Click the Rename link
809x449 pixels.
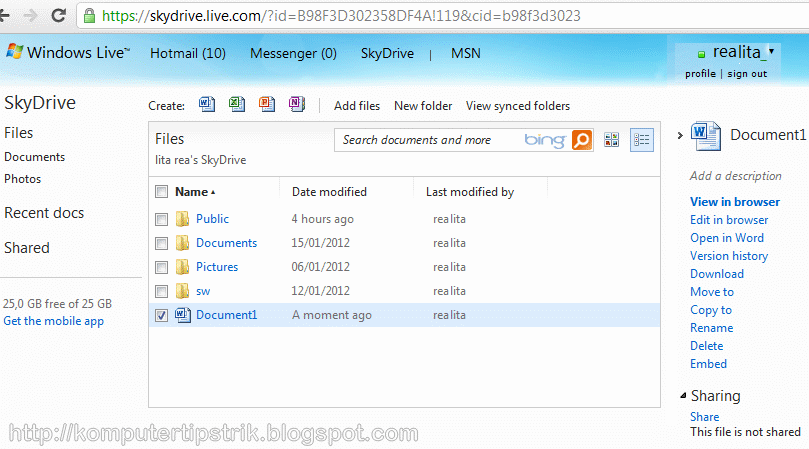(x=711, y=328)
